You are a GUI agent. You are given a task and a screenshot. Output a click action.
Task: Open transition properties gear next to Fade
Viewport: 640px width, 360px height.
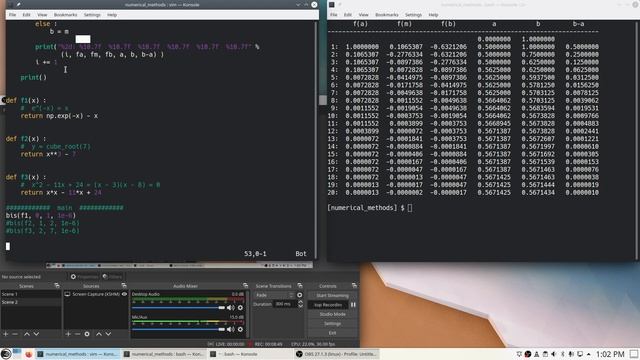[300, 295]
